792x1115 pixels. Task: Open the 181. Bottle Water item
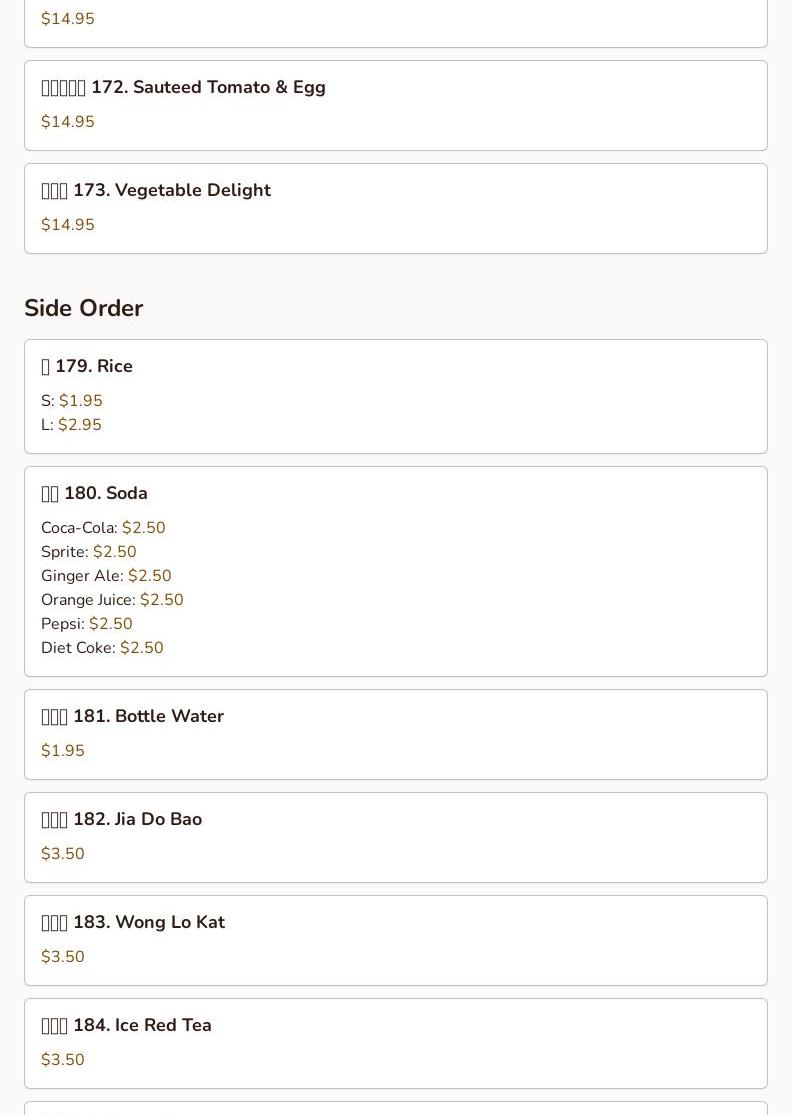click(147, 717)
